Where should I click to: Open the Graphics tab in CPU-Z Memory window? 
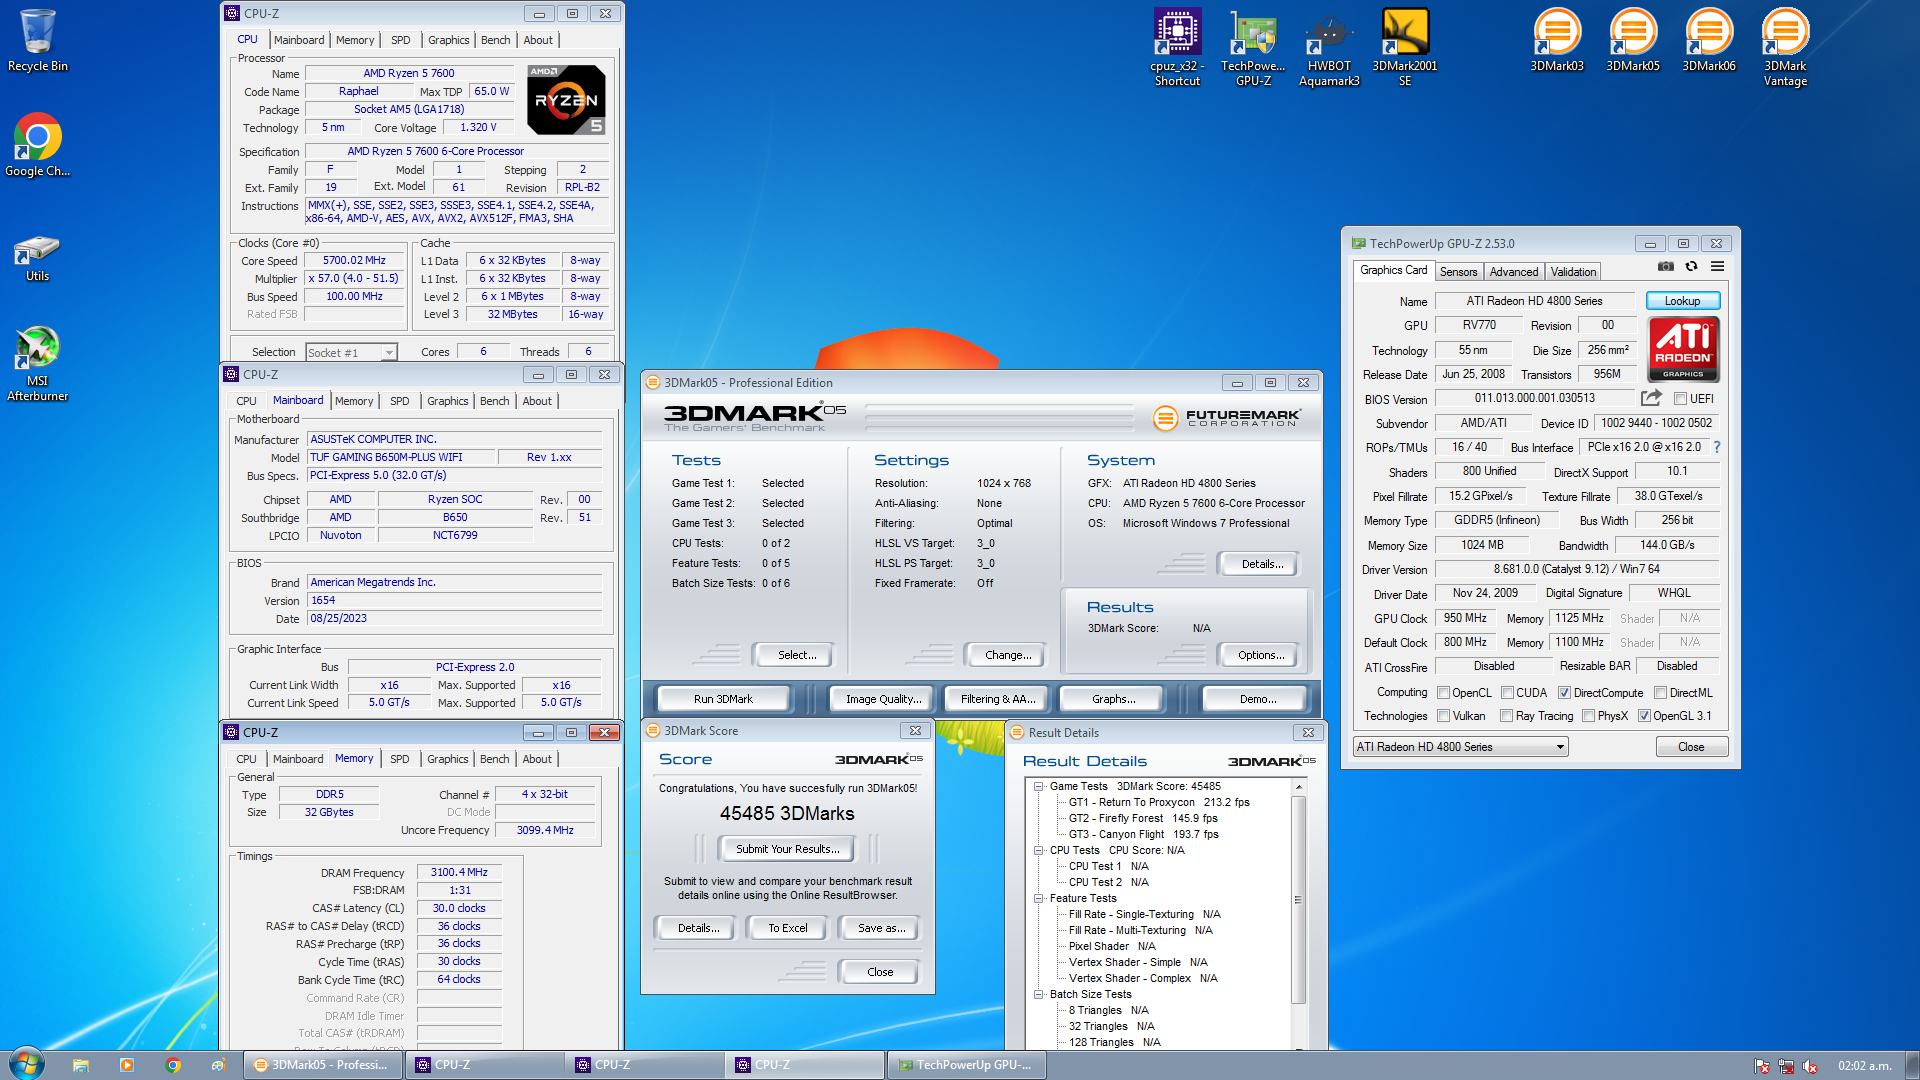[447, 759]
